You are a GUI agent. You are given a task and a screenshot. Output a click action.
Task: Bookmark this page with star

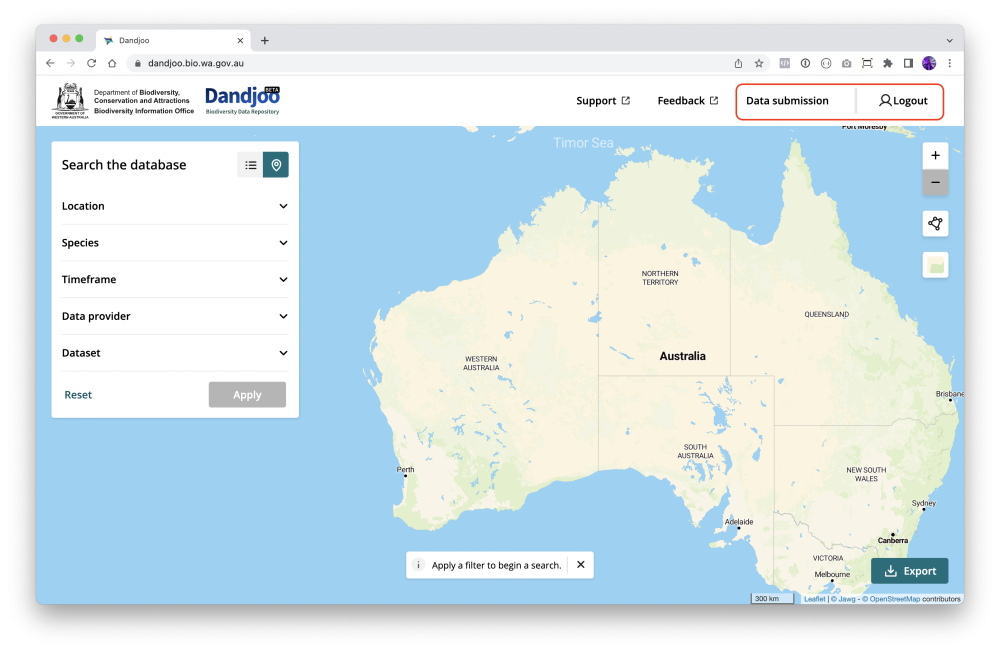(x=759, y=63)
